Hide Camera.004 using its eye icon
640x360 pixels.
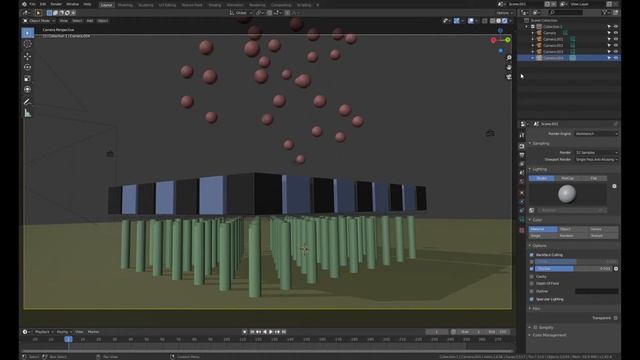(x=616, y=58)
